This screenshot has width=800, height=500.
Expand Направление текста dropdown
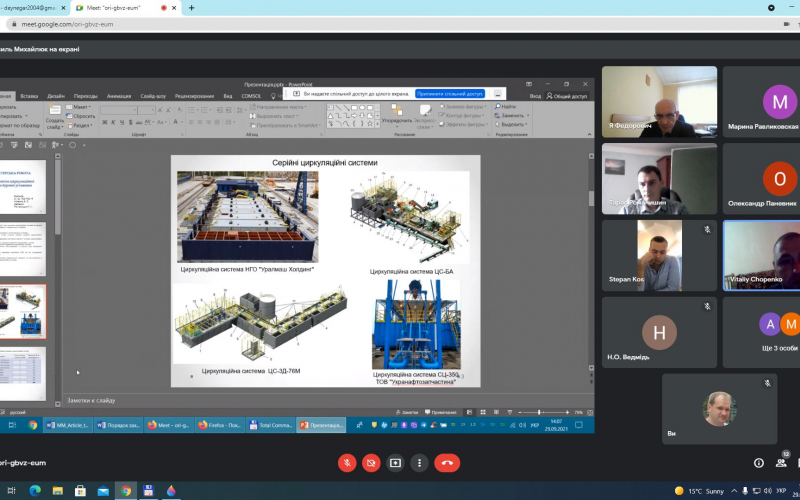pyautogui.click(x=278, y=107)
